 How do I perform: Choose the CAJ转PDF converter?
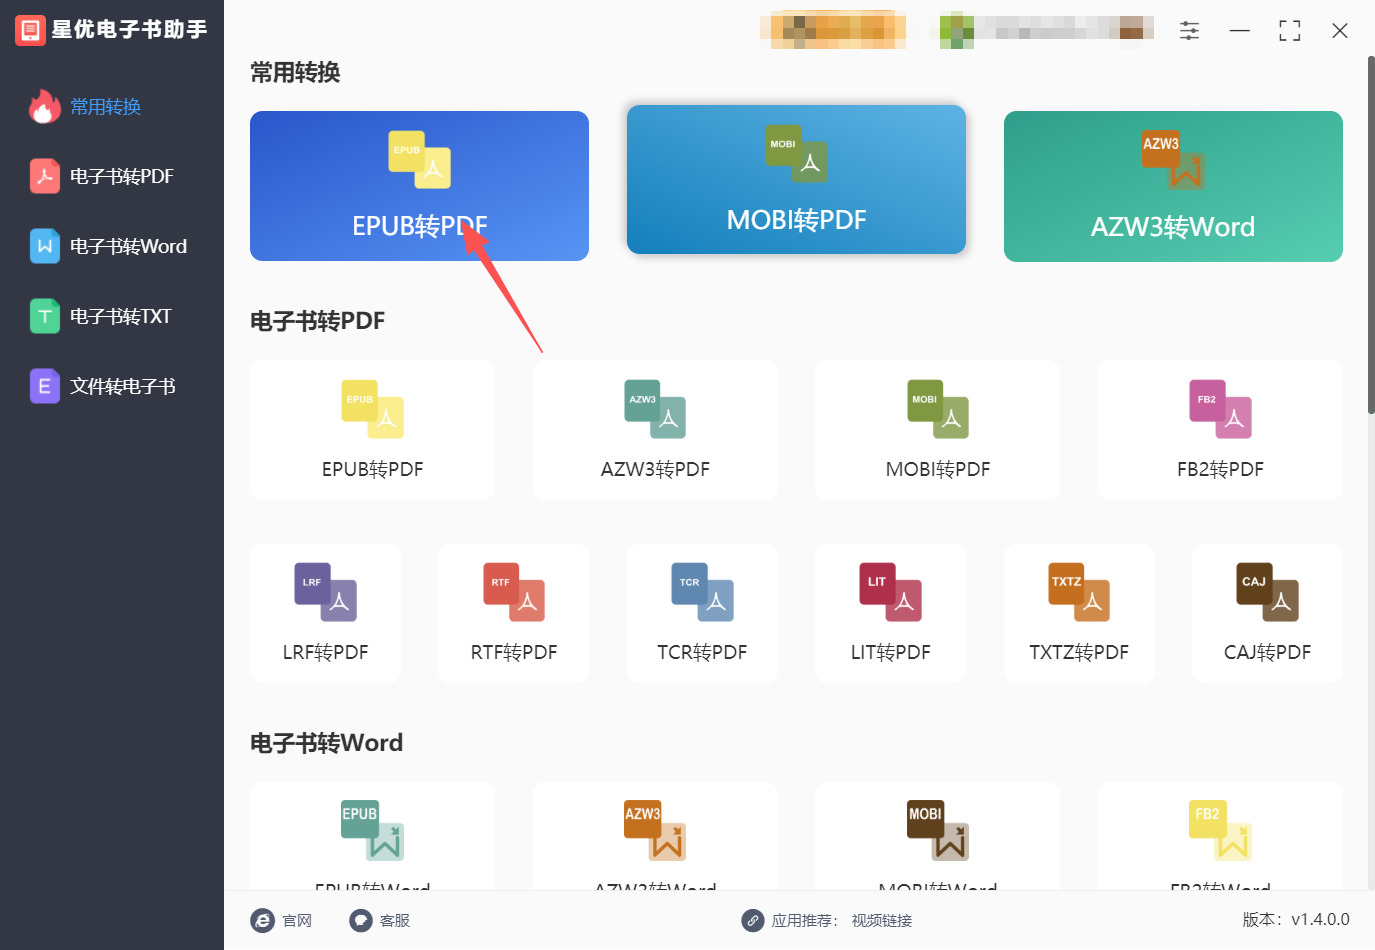click(x=1267, y=613)
